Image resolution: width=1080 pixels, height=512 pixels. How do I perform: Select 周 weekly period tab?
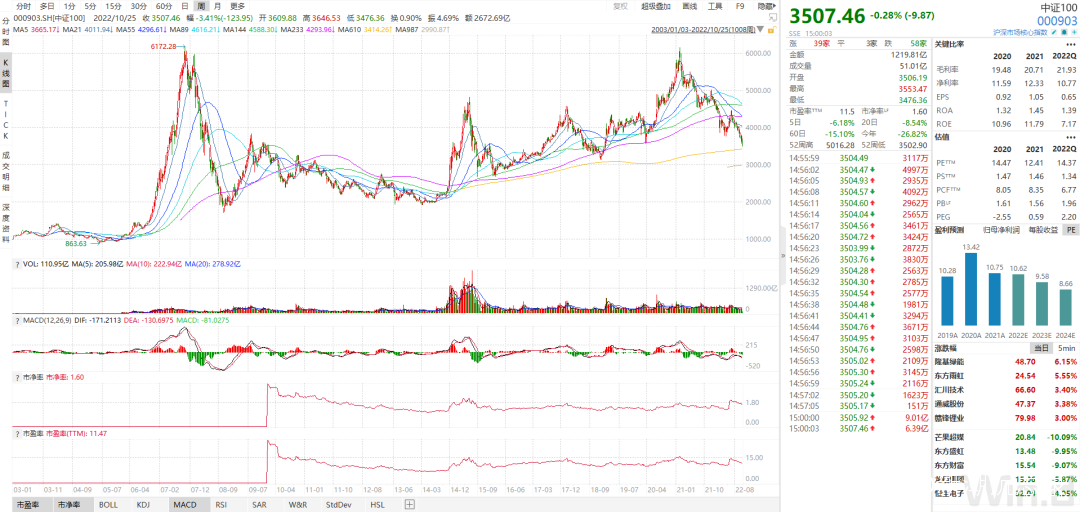point(201,6)
